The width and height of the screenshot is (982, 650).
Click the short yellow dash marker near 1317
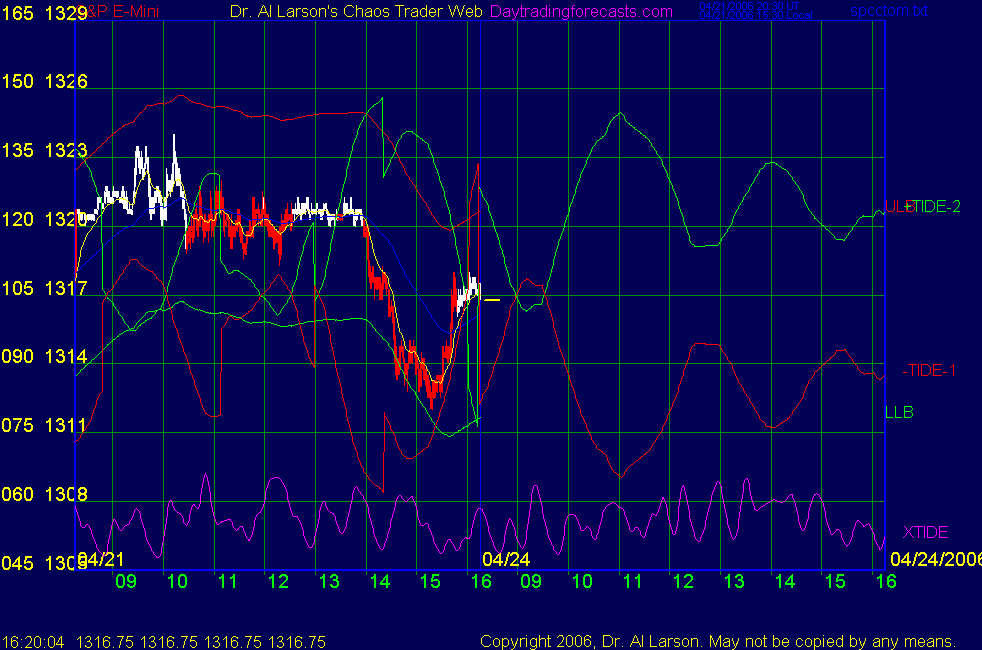pyautogui.click(x=492, y=300)
